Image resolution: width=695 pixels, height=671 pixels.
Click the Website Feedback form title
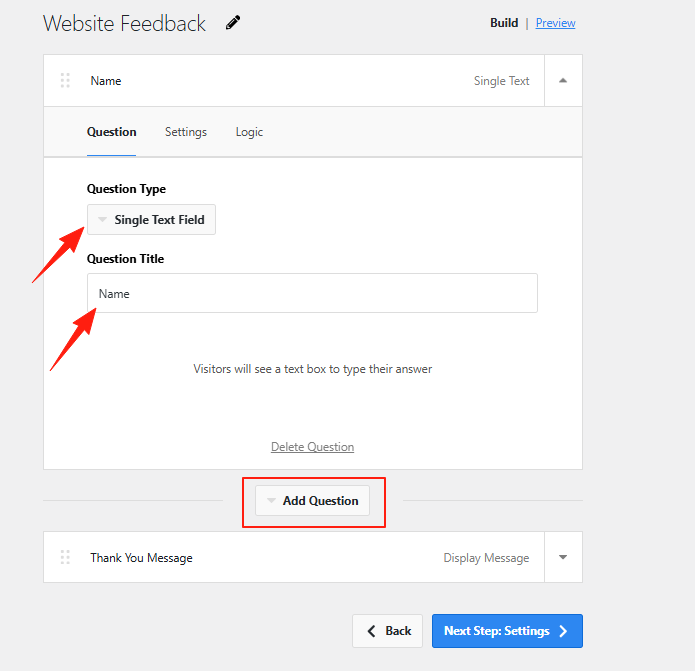tap(124, 23)
